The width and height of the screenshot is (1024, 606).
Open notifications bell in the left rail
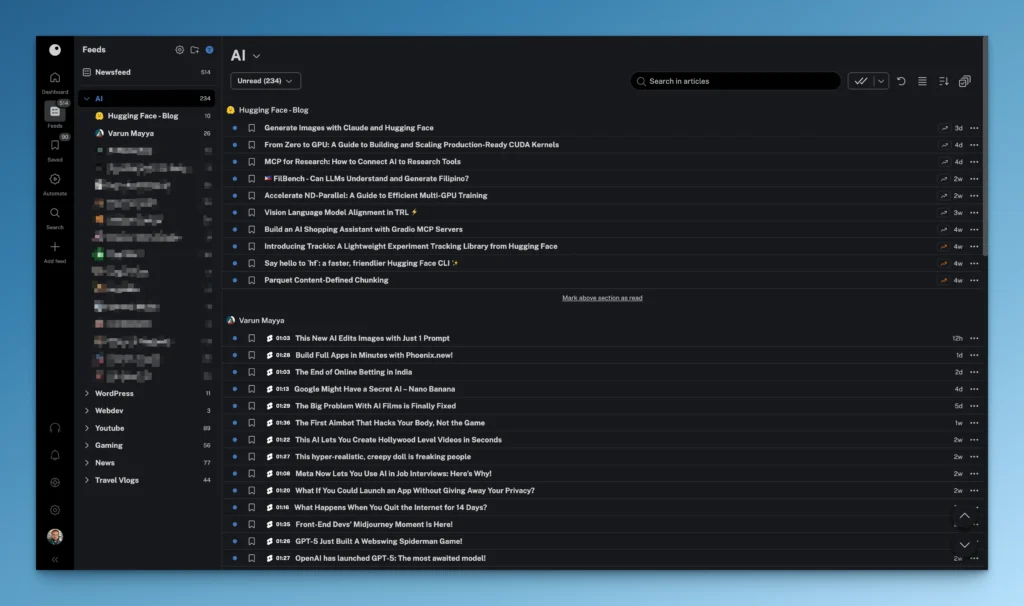point(55,455)
